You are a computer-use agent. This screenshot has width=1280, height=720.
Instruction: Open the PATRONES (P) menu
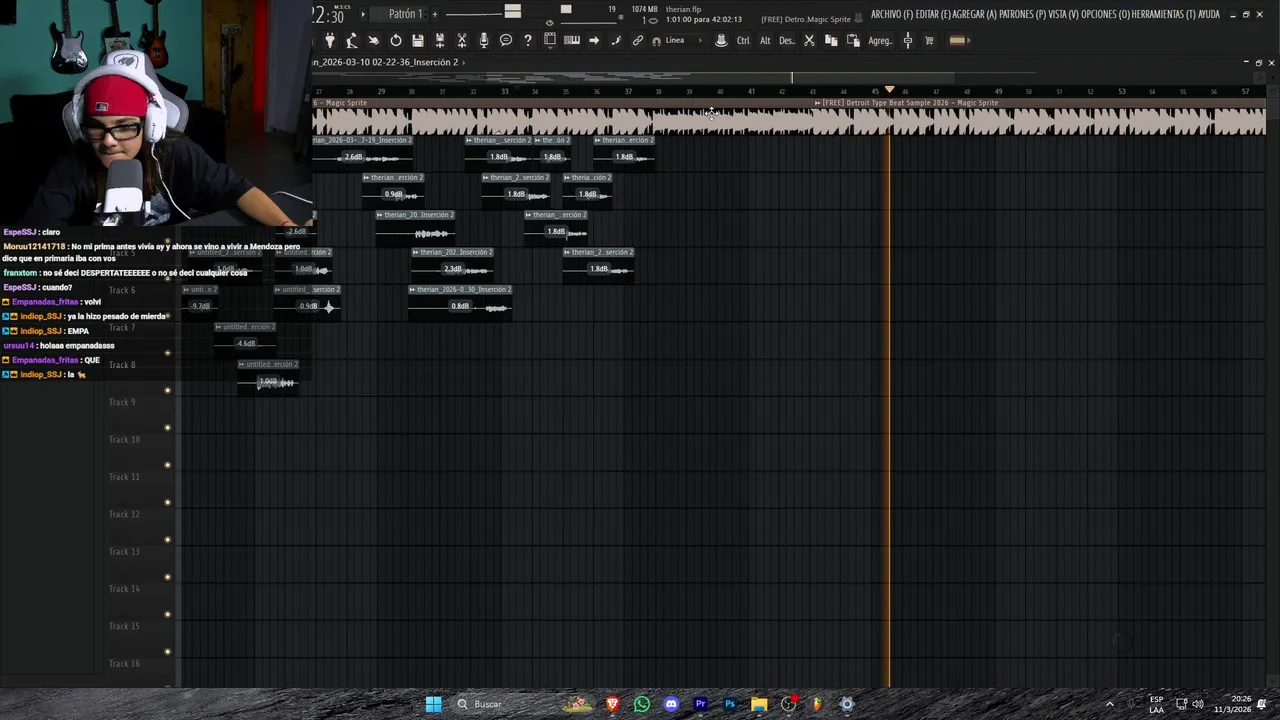tap(1023, 14)
